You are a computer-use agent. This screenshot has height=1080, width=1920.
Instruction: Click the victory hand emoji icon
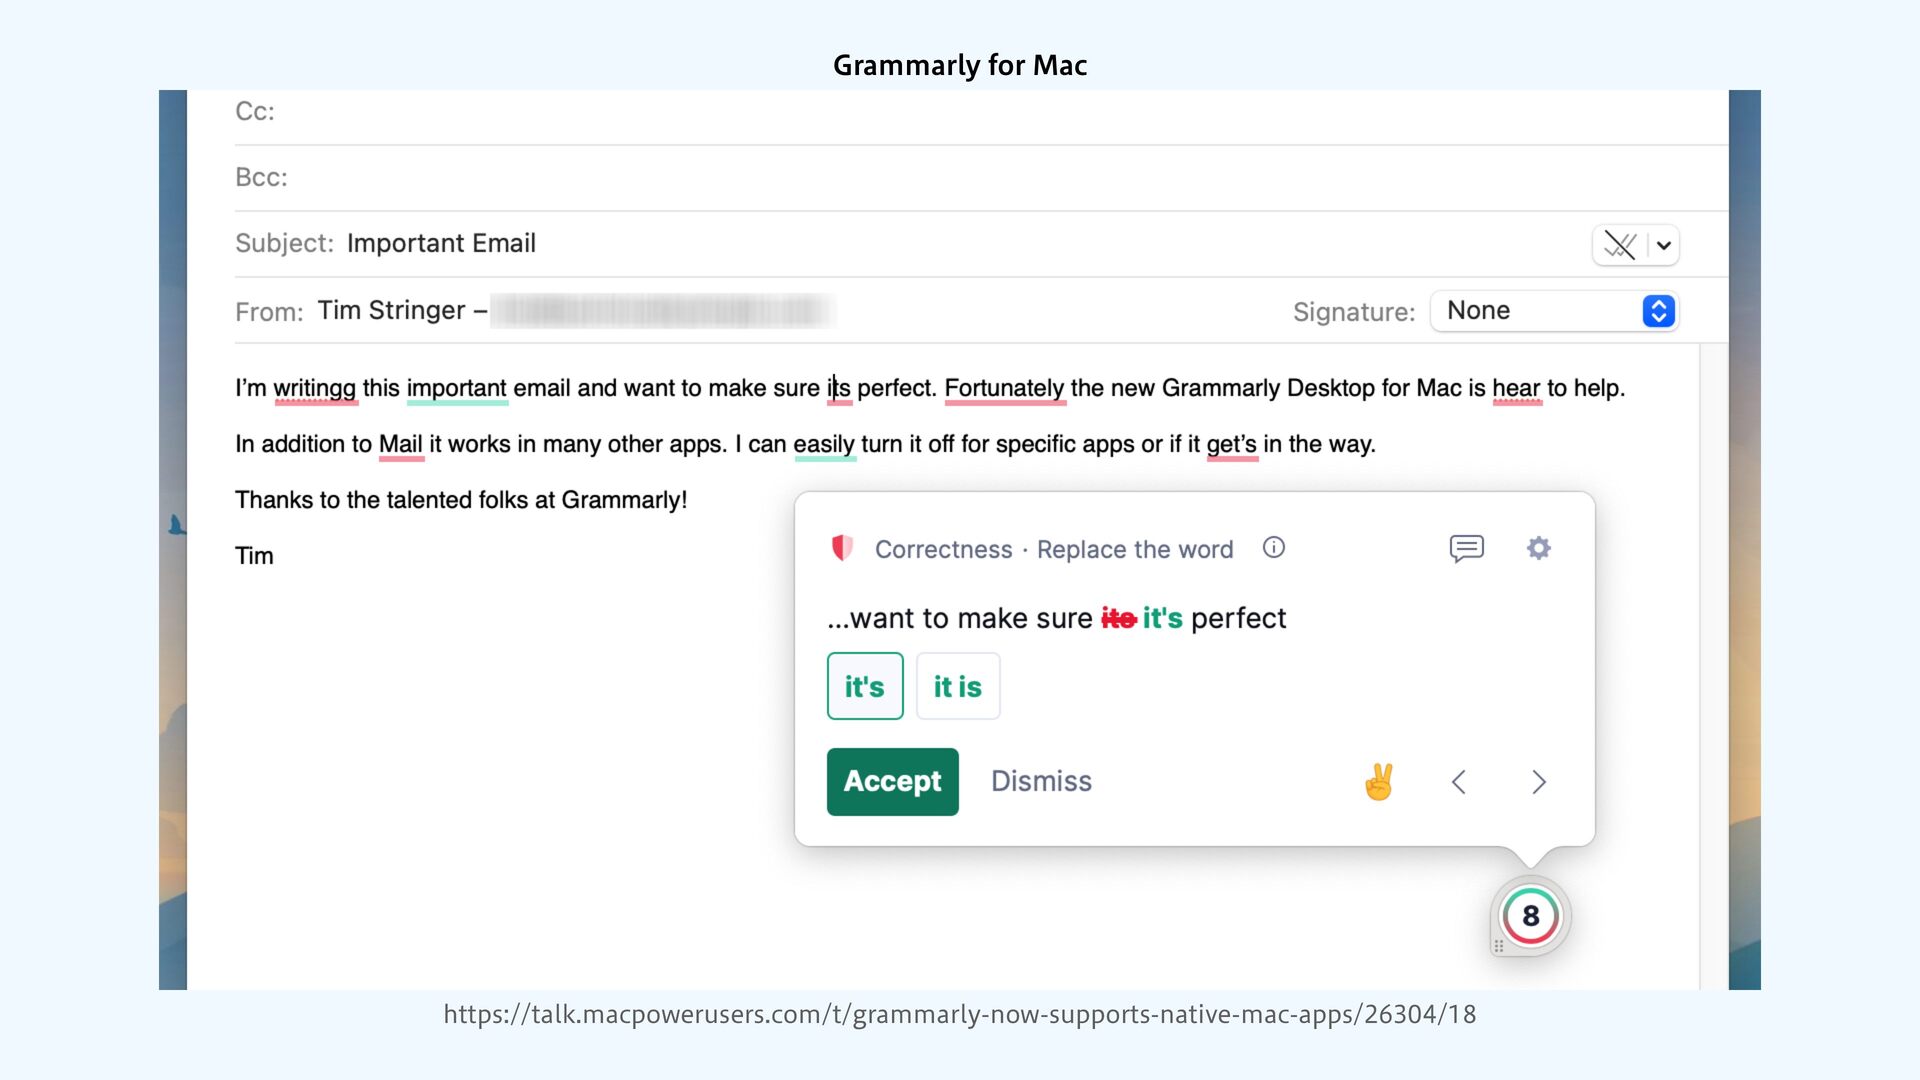pyautogui.click(x=1379, y=781)
